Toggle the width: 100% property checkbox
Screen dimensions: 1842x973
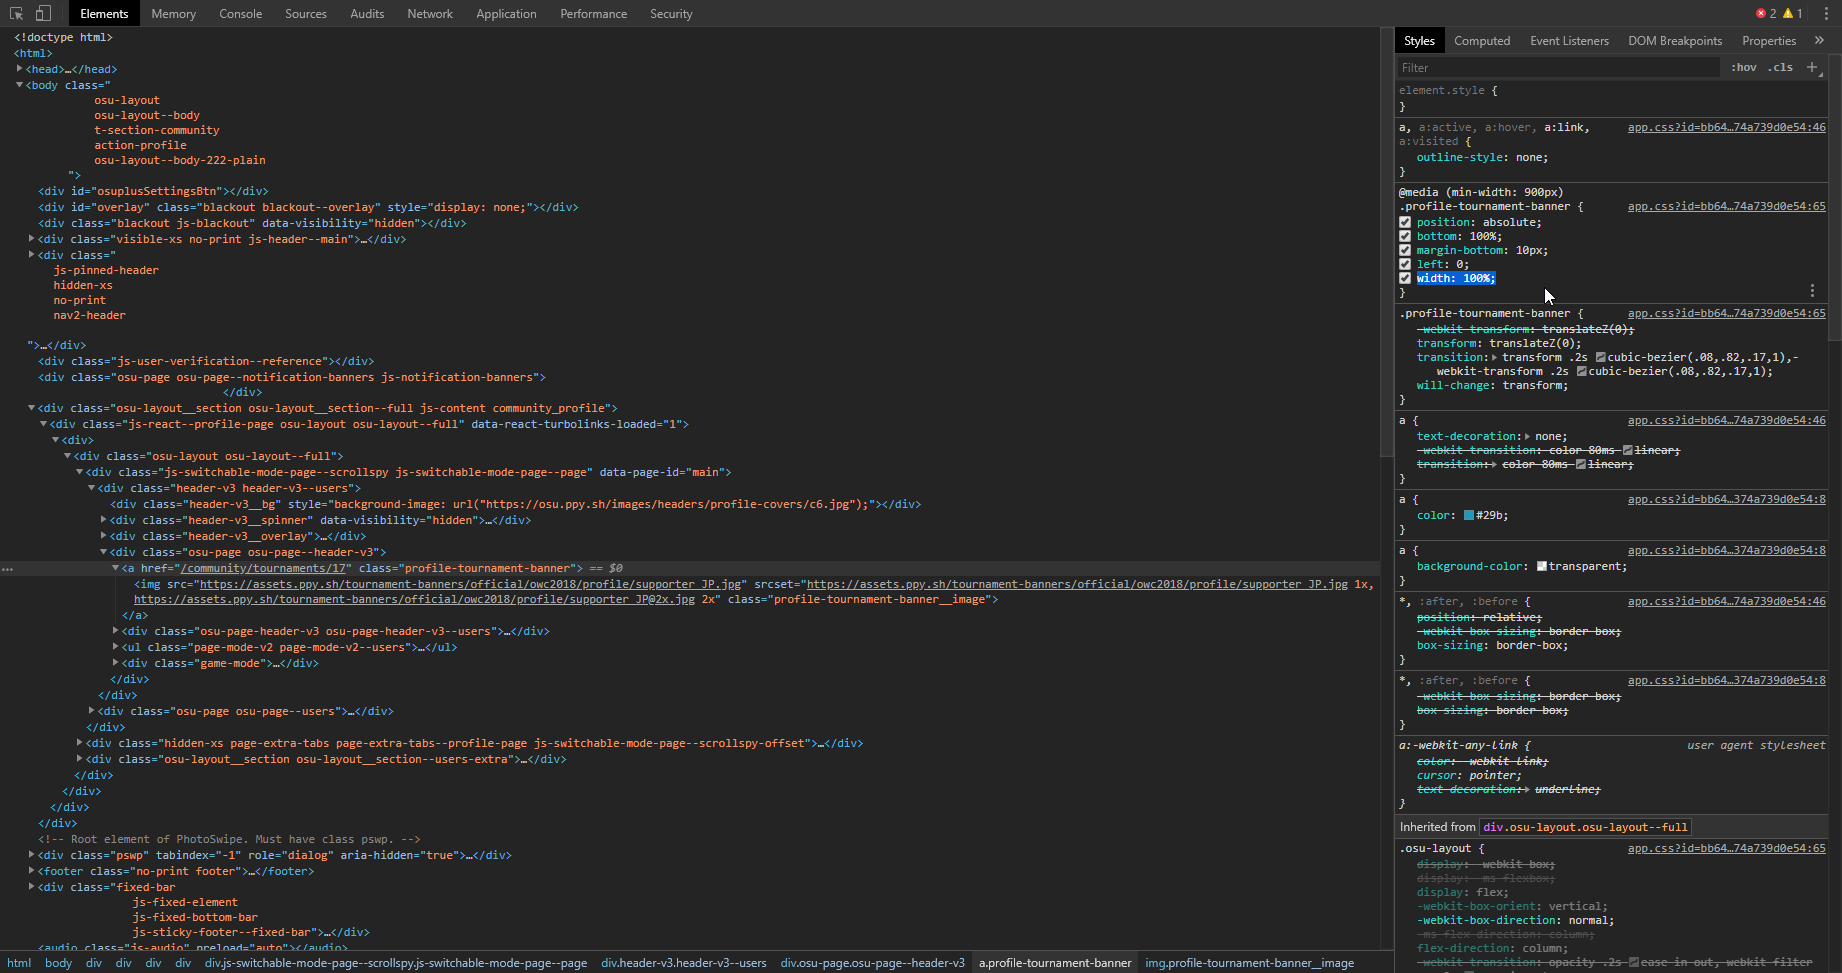click(x=1405, y=278)
